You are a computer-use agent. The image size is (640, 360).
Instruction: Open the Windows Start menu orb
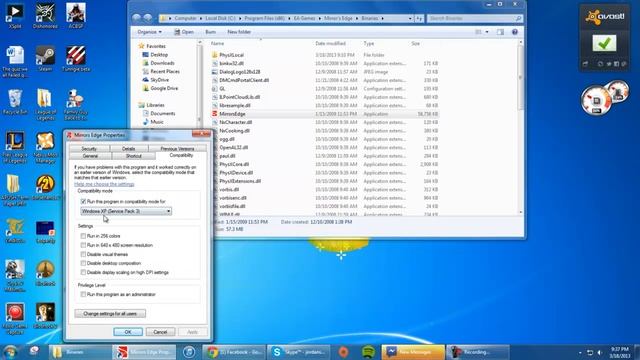(x=10, y=352)
